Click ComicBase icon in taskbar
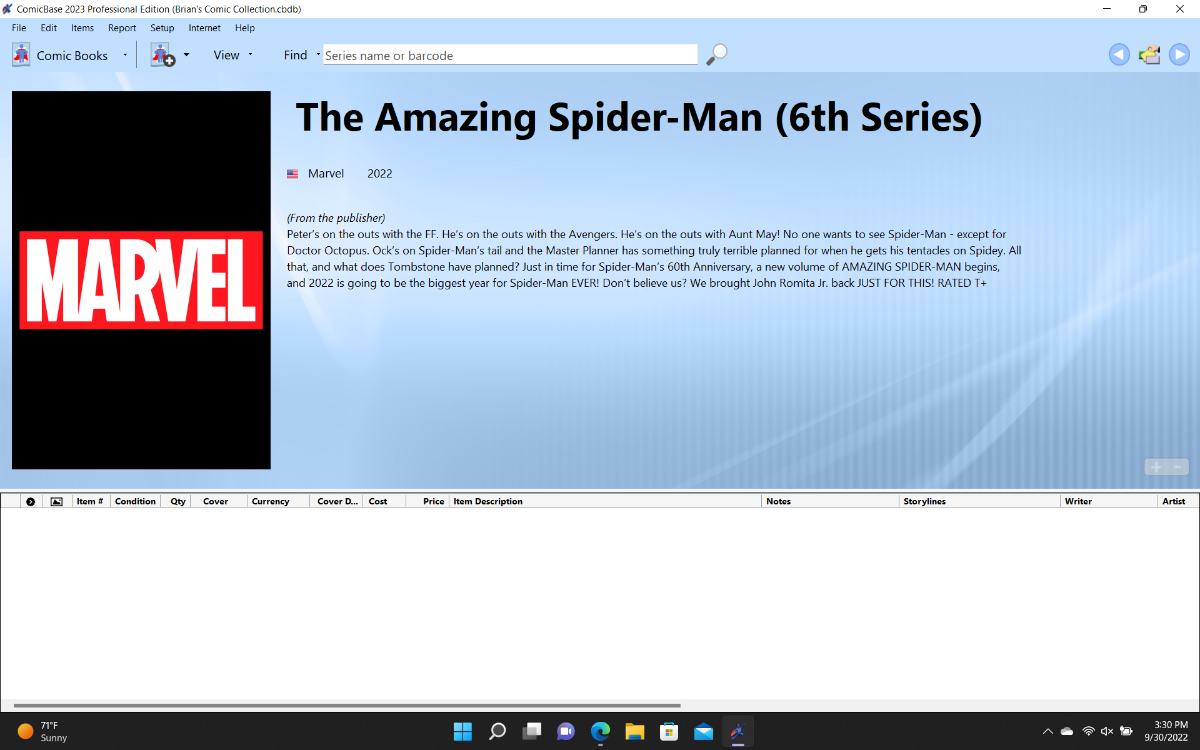 pyautogui.click(x=737, y=731)
